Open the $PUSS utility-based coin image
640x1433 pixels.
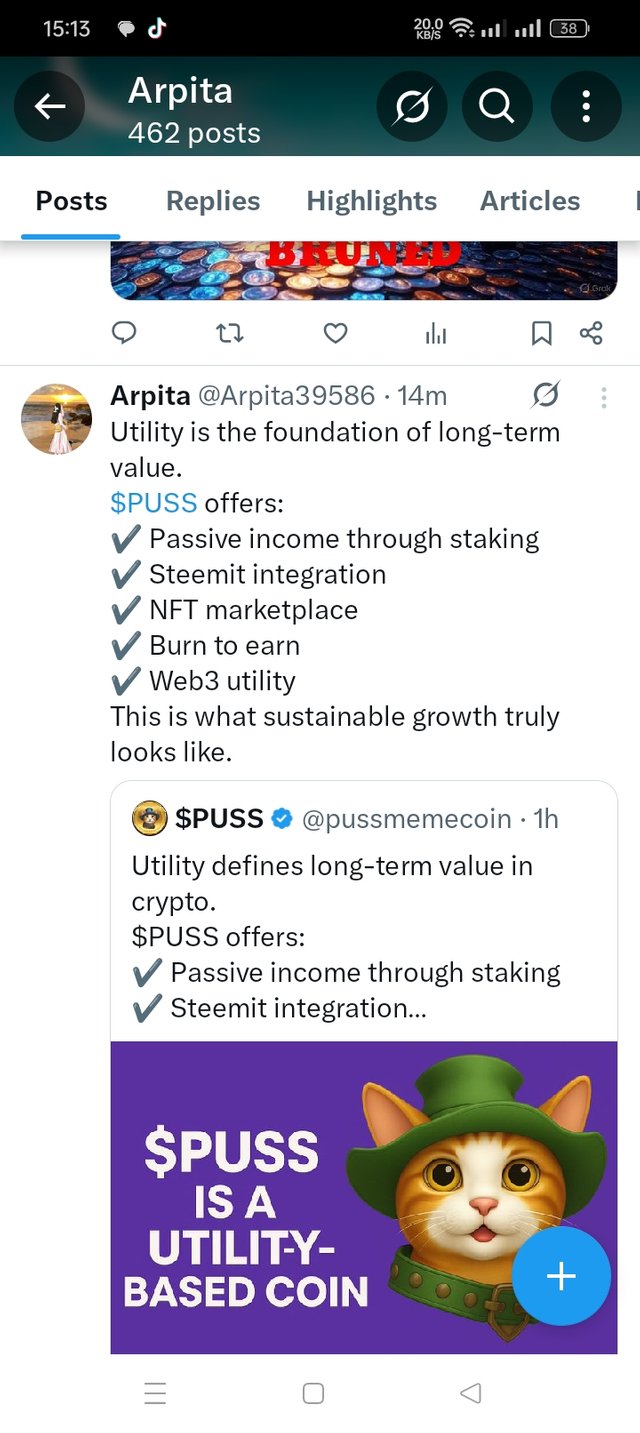pyautogui.click(x=364, y=1197)
